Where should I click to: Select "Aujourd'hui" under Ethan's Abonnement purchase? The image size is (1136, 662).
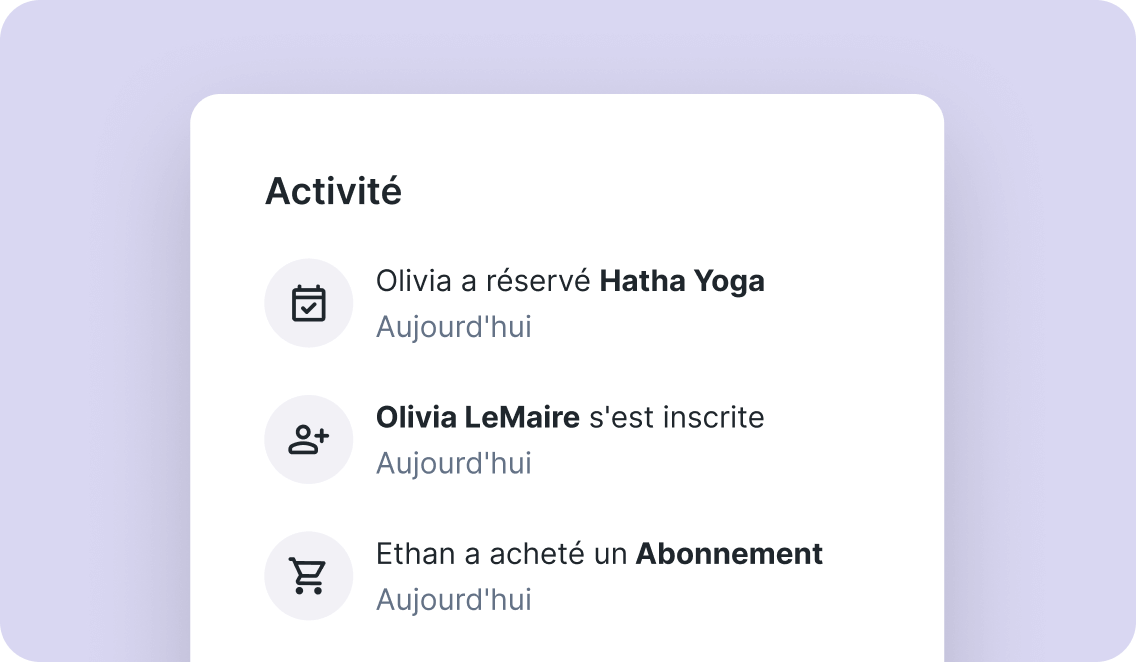point(453,599)
